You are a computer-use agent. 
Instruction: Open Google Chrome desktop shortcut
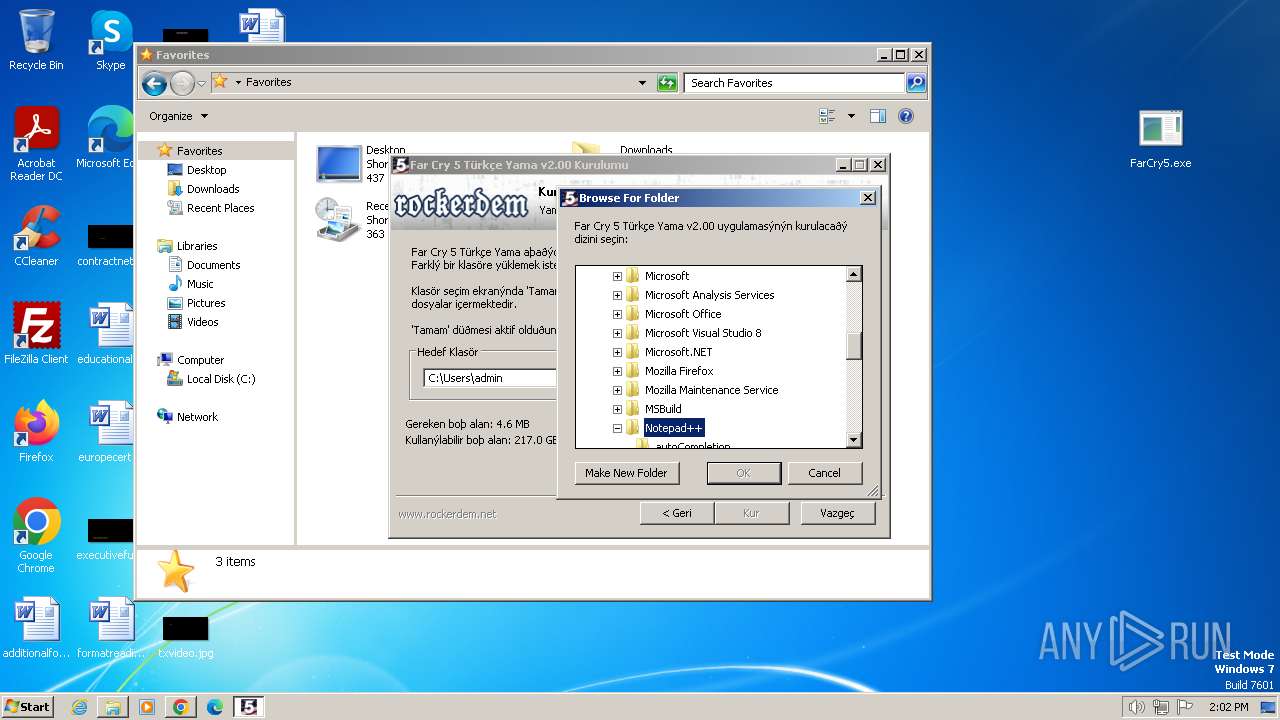pyautogui.click(x=36, y=536)
